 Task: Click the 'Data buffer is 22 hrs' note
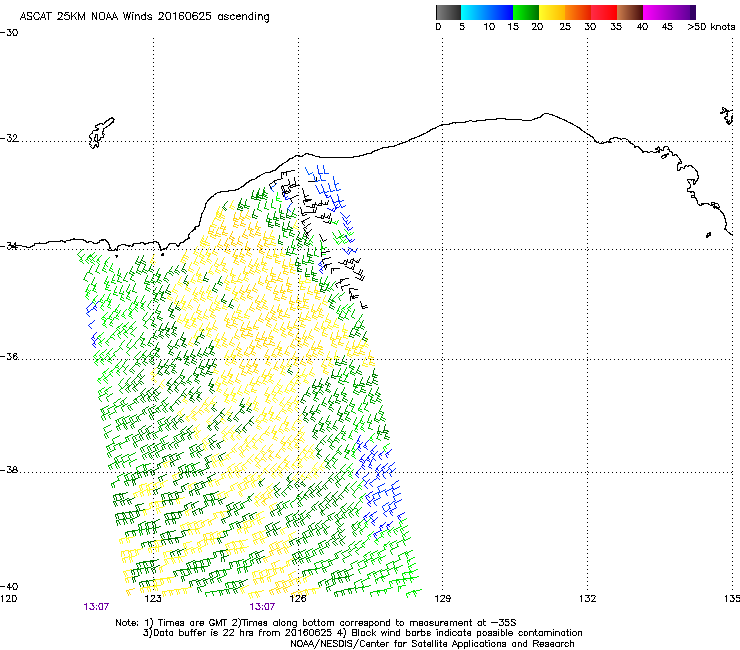coord(362,633)
